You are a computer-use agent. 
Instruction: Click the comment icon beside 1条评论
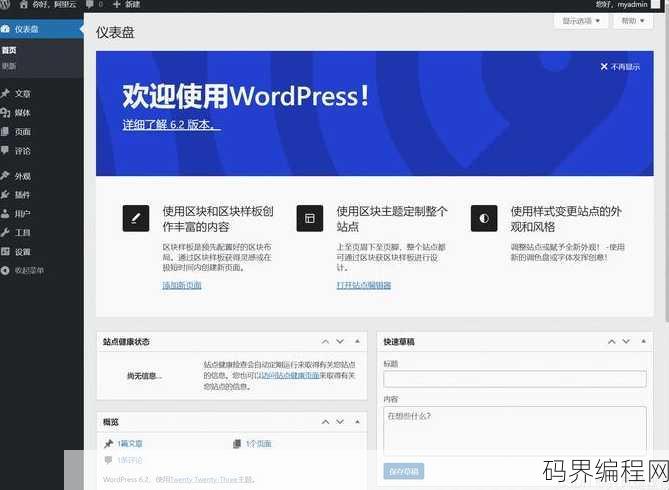(108, 460)
